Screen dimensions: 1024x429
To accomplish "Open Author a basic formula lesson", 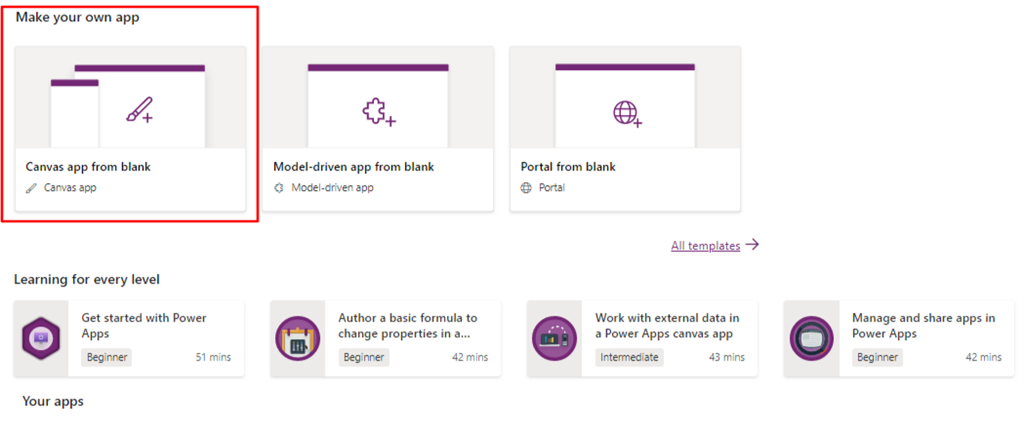I will (408, 326).
